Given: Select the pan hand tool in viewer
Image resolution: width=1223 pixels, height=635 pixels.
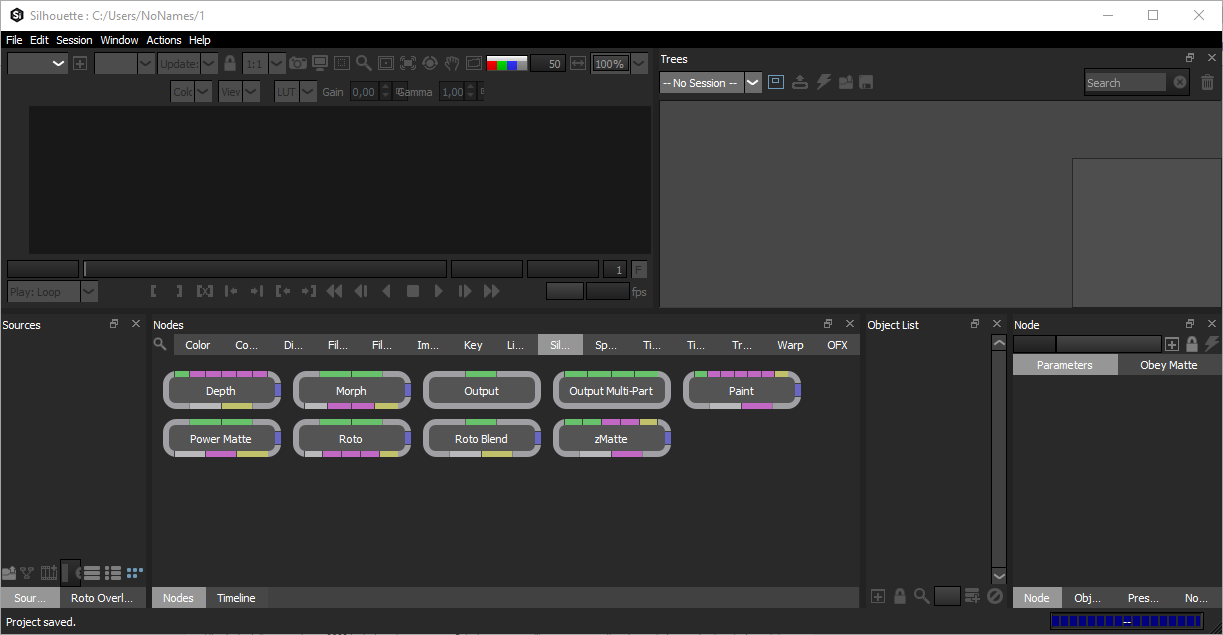Looking at the screenshot, I should pos(452,63).
